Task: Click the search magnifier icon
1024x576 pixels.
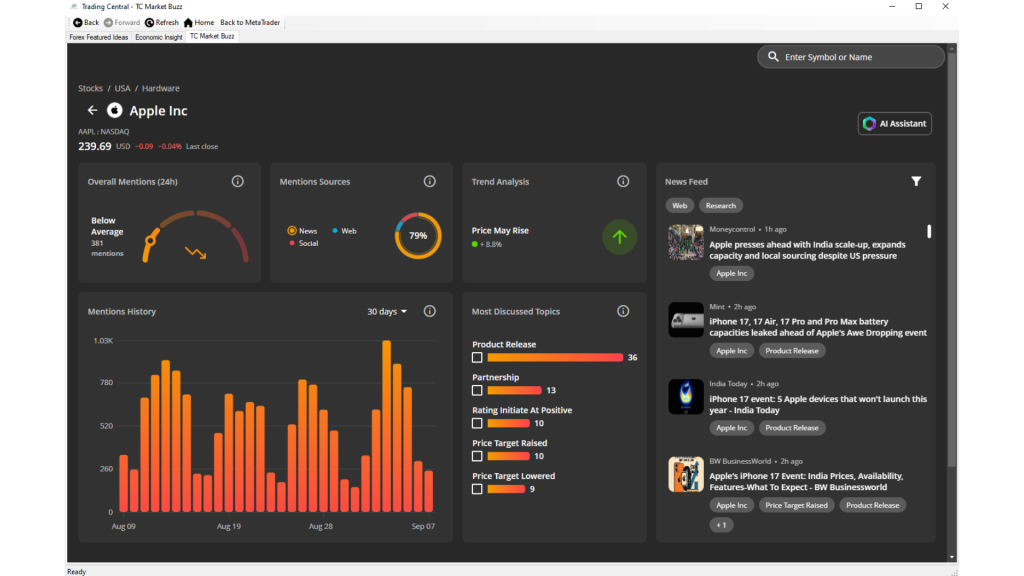Action: pyautogui.click(x=773, y=57)
